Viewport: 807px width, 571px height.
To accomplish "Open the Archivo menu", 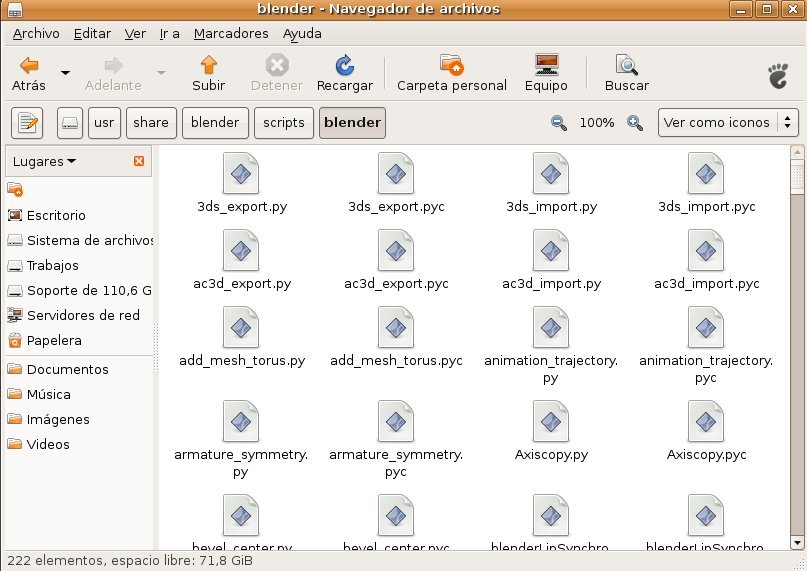I will (x=36, y=34).
